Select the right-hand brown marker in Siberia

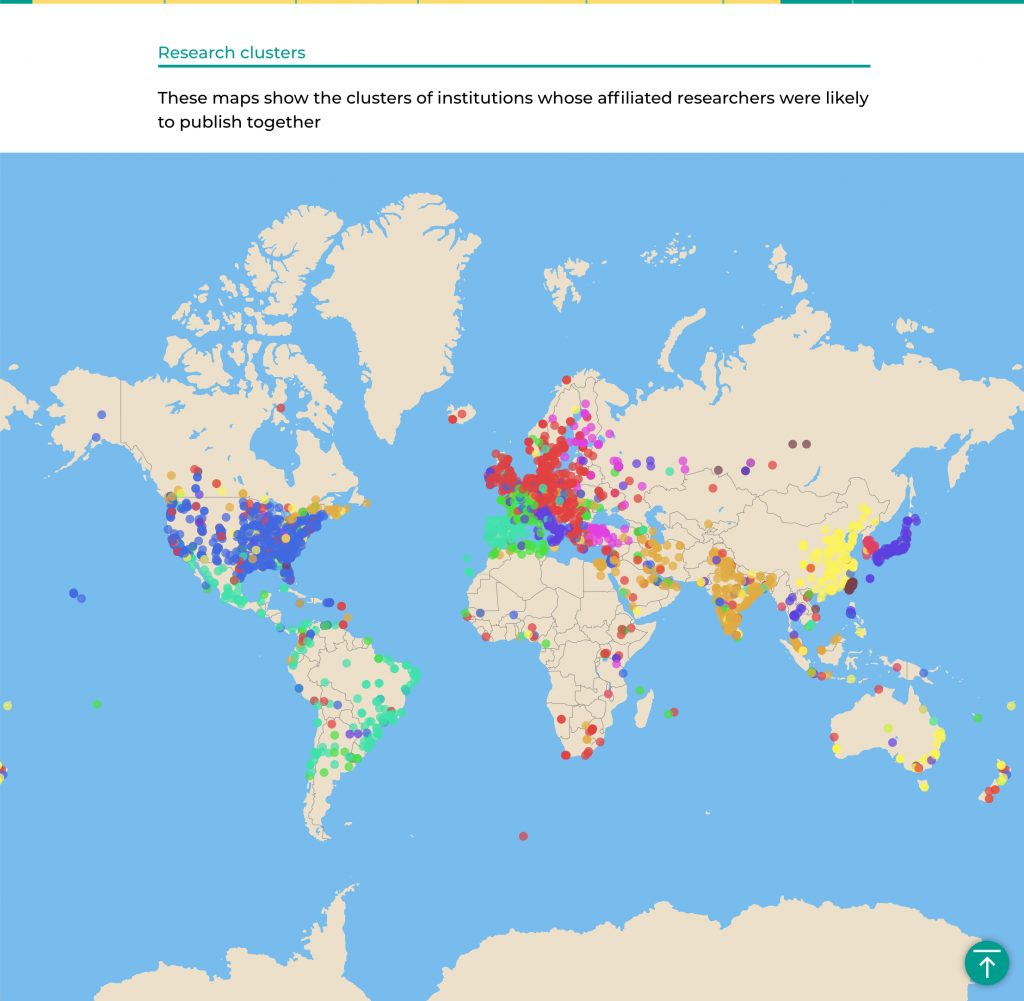coord(806,443)
